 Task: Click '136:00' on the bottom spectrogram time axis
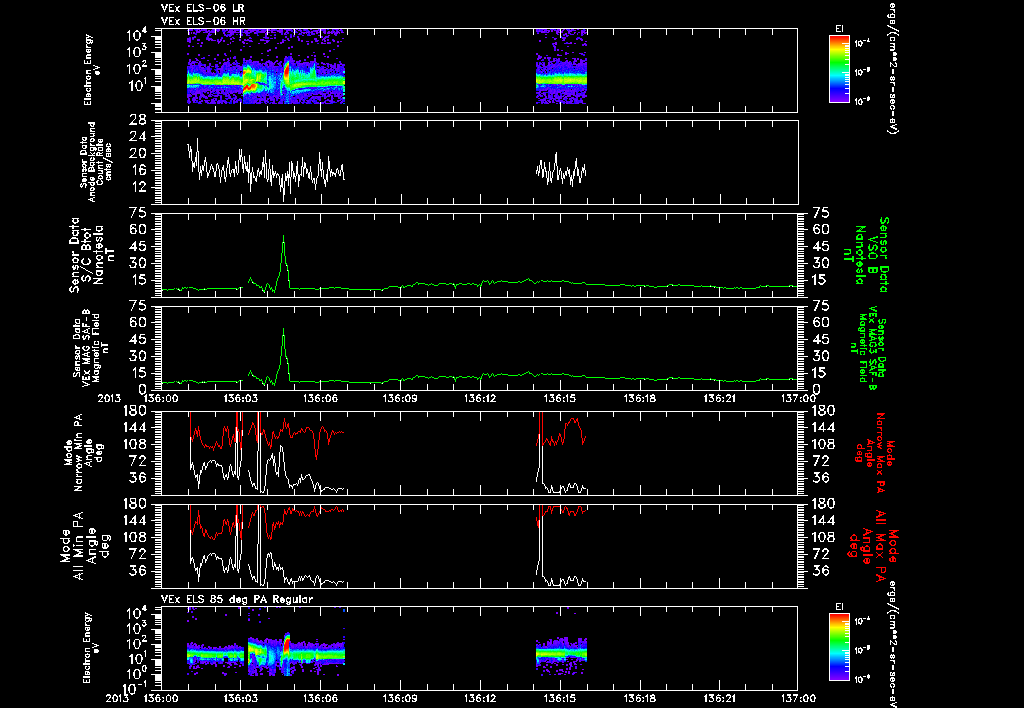point(161,698)
